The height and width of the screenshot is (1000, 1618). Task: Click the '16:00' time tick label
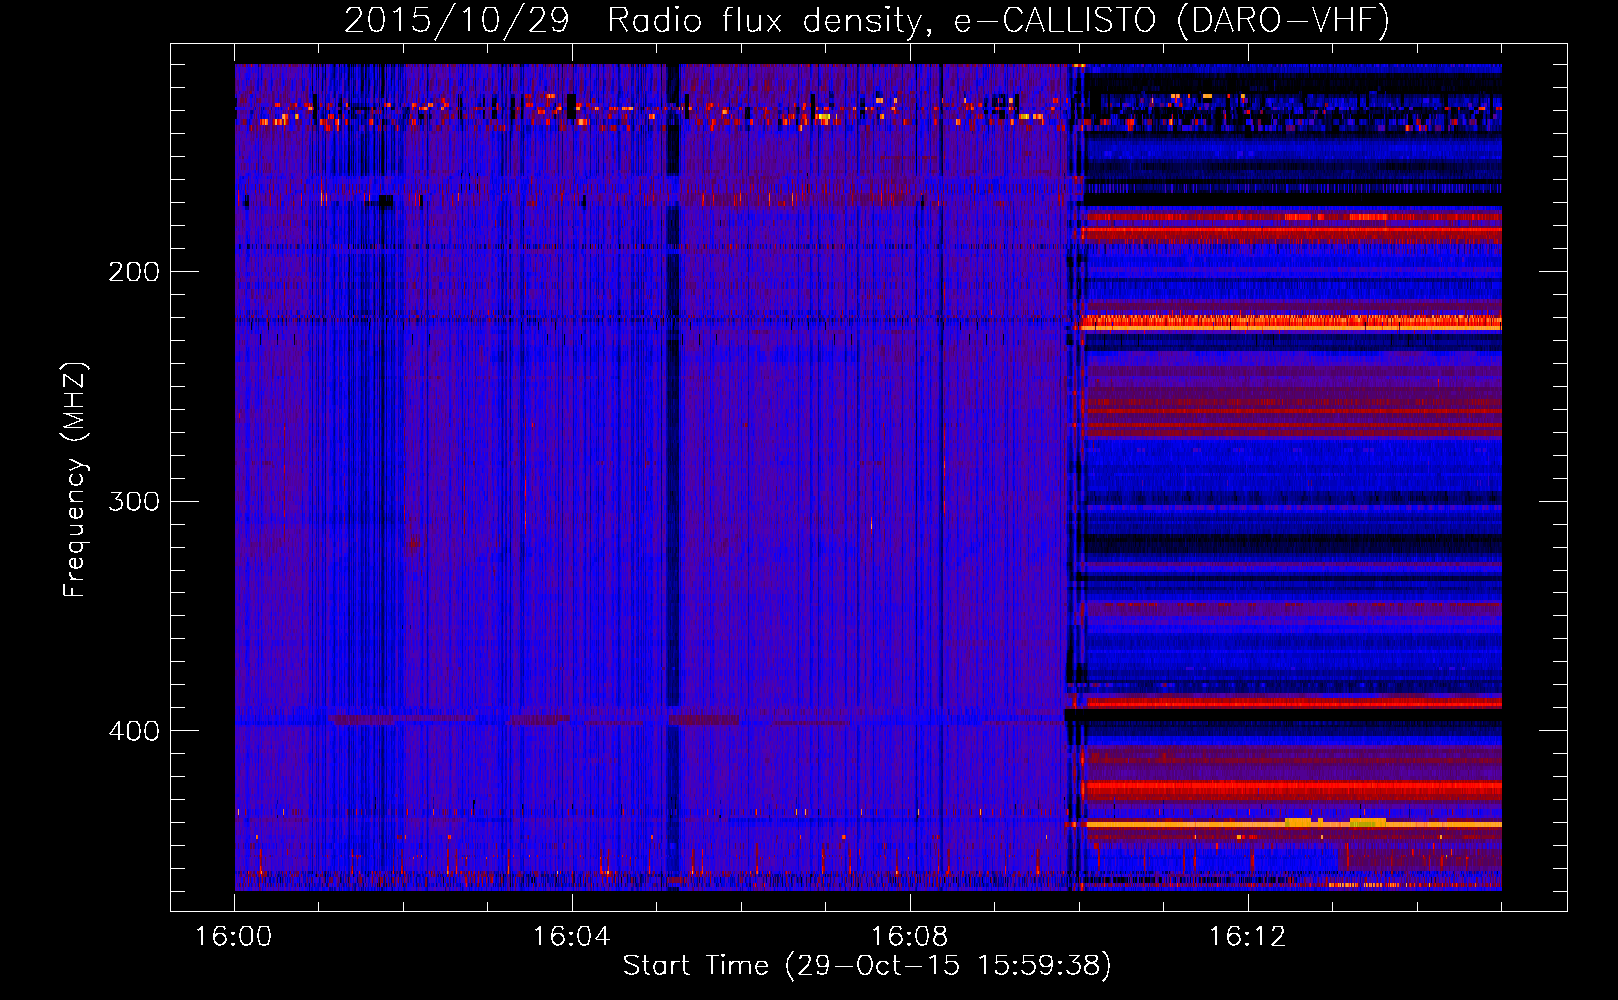(234, 937)
